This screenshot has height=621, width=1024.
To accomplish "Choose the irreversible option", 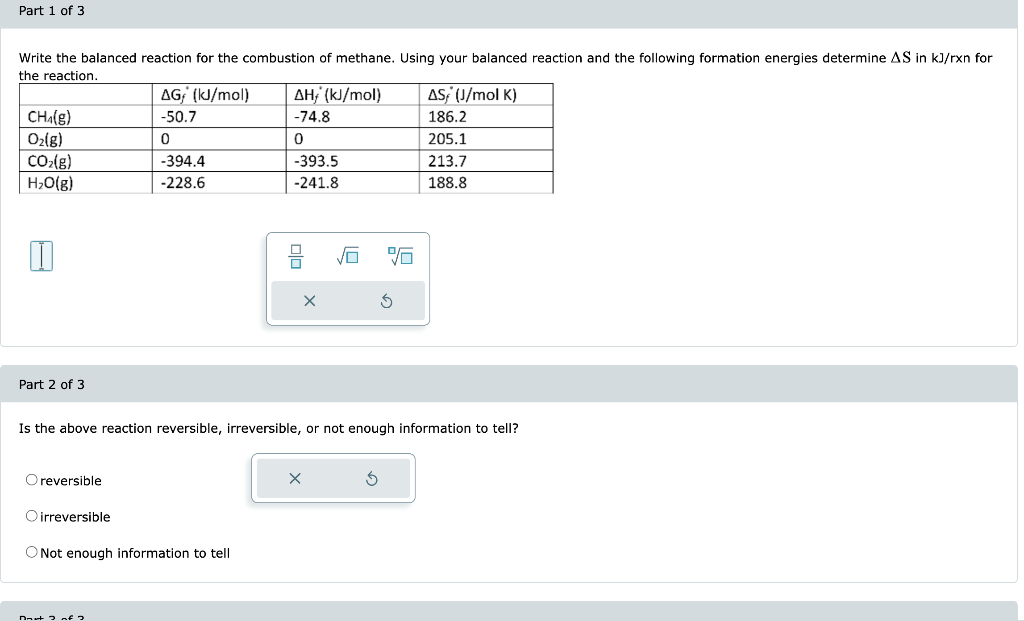I will (31, 516).
